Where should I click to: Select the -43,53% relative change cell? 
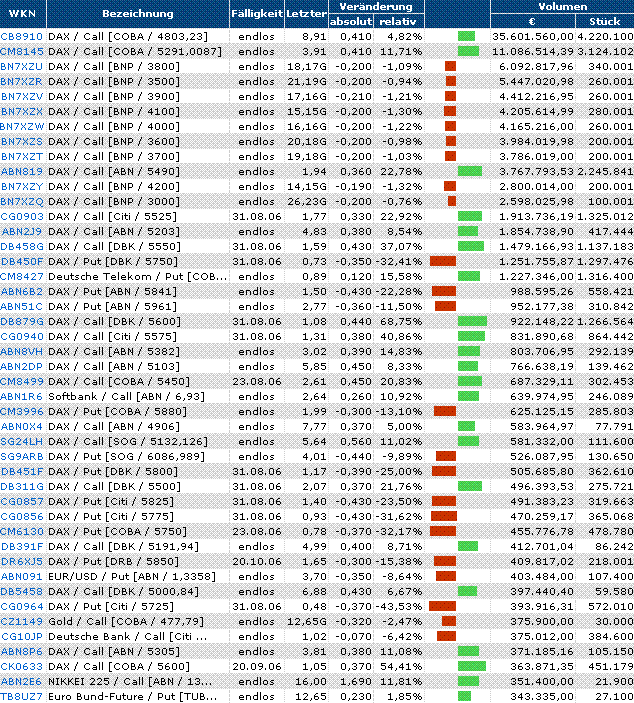tap(399, 607)
